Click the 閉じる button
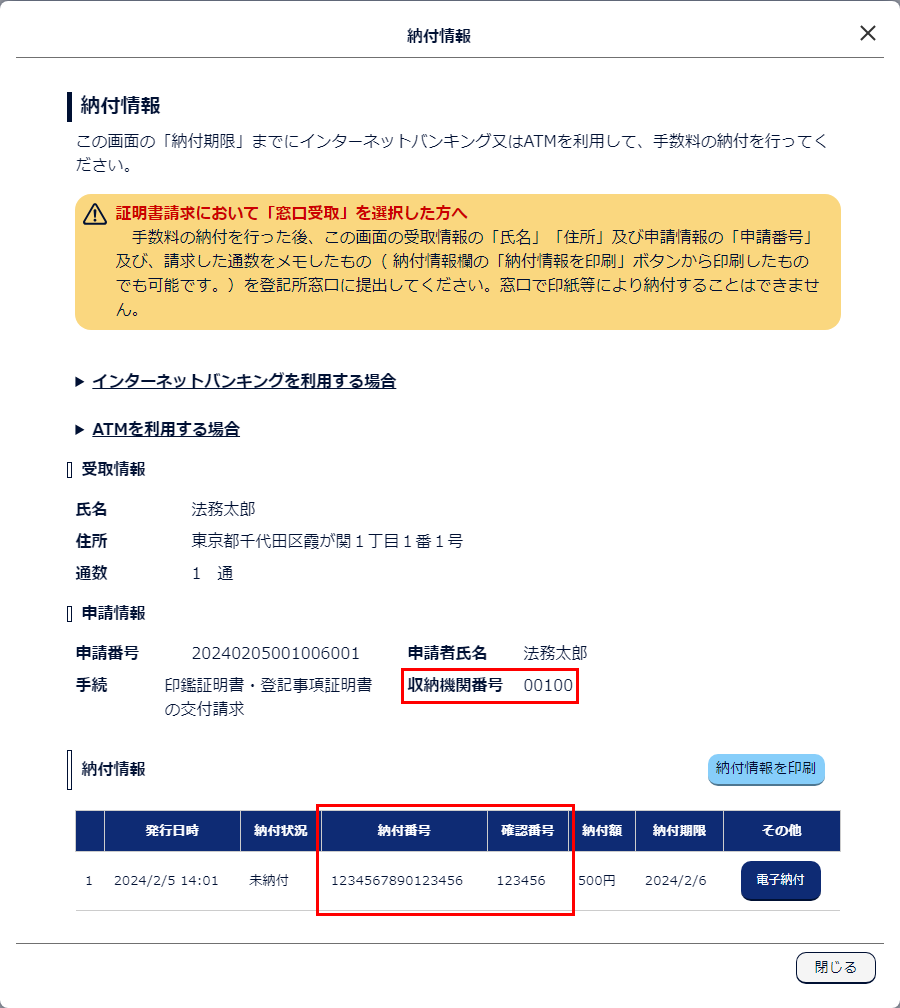 point(835,968)
